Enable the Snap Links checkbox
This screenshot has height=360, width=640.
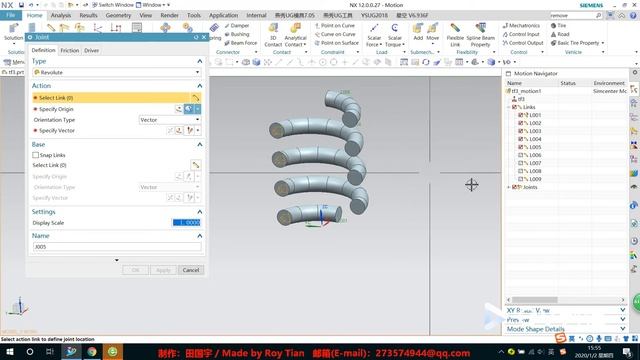36,155
